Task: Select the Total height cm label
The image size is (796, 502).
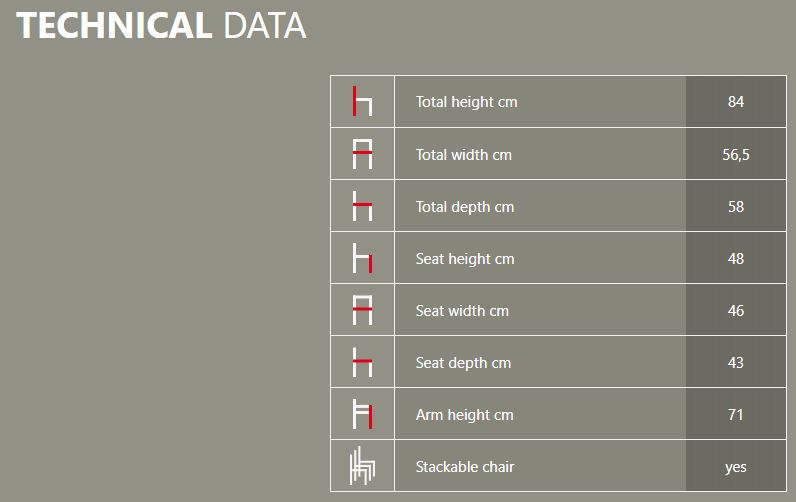Action: [x=466, y=102]
